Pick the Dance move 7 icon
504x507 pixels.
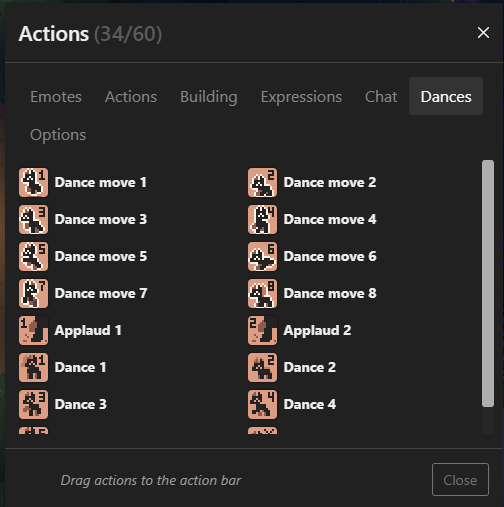point(33,293)
